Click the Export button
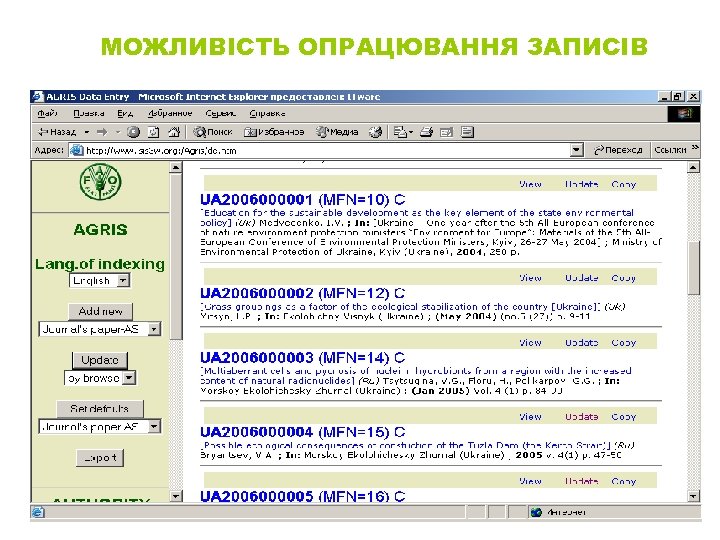This screenshot has height=540, width=720. click(100, 457)
